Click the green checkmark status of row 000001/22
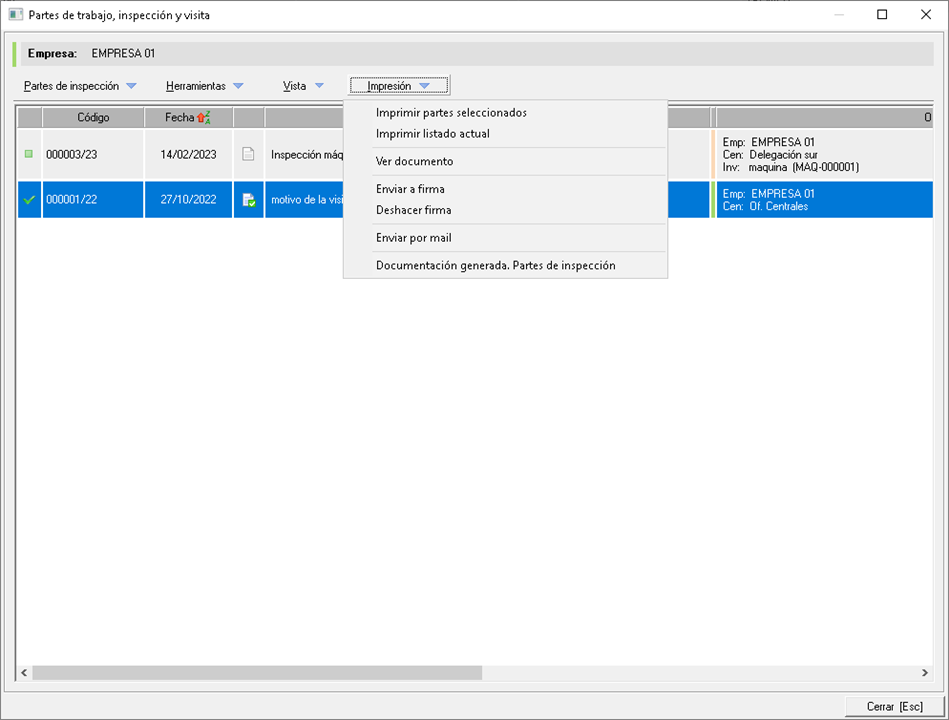The height and width of the screenshot is (720, 949). (x=29, y=200)
